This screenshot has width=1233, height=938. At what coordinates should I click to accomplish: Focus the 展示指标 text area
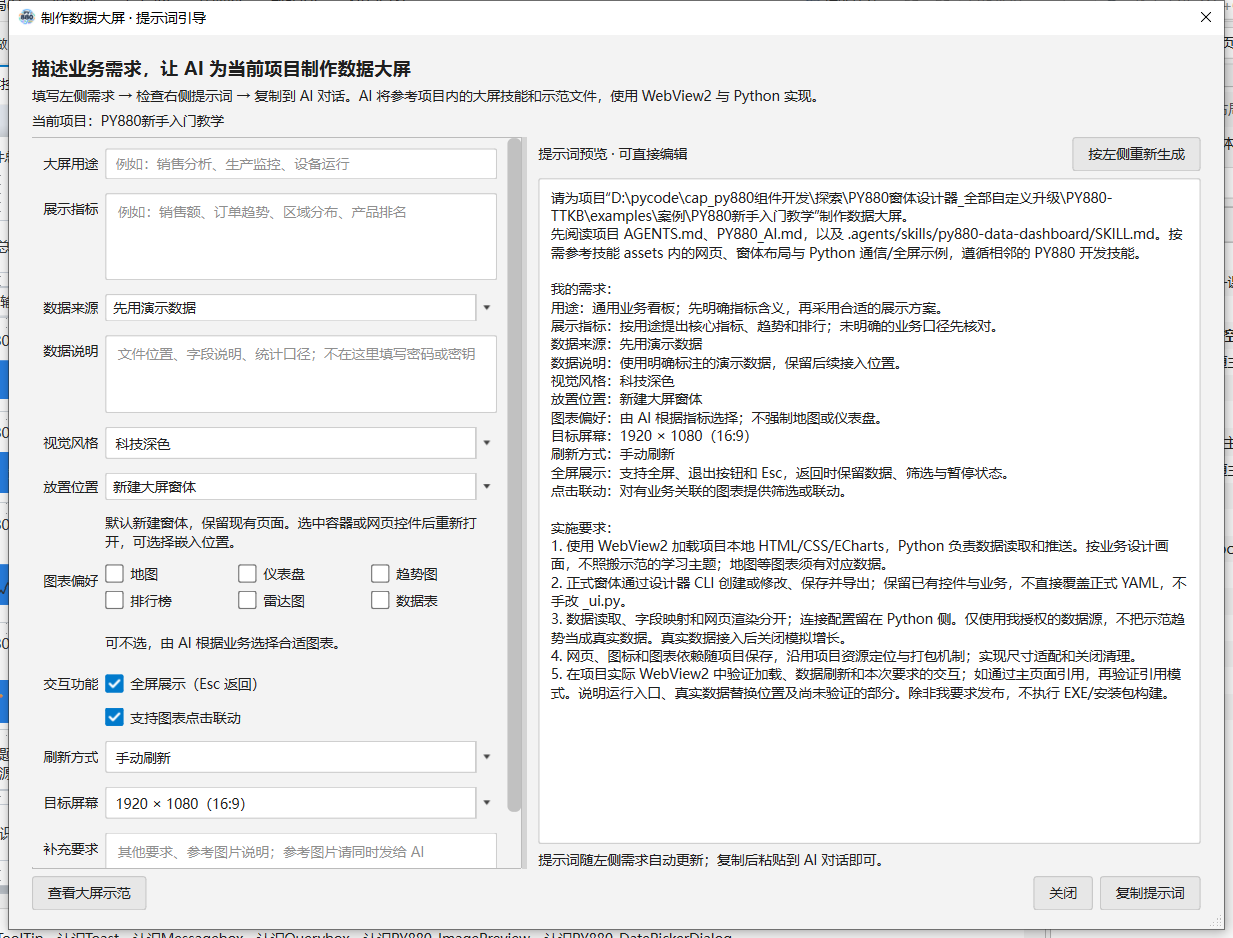point(301,236)
